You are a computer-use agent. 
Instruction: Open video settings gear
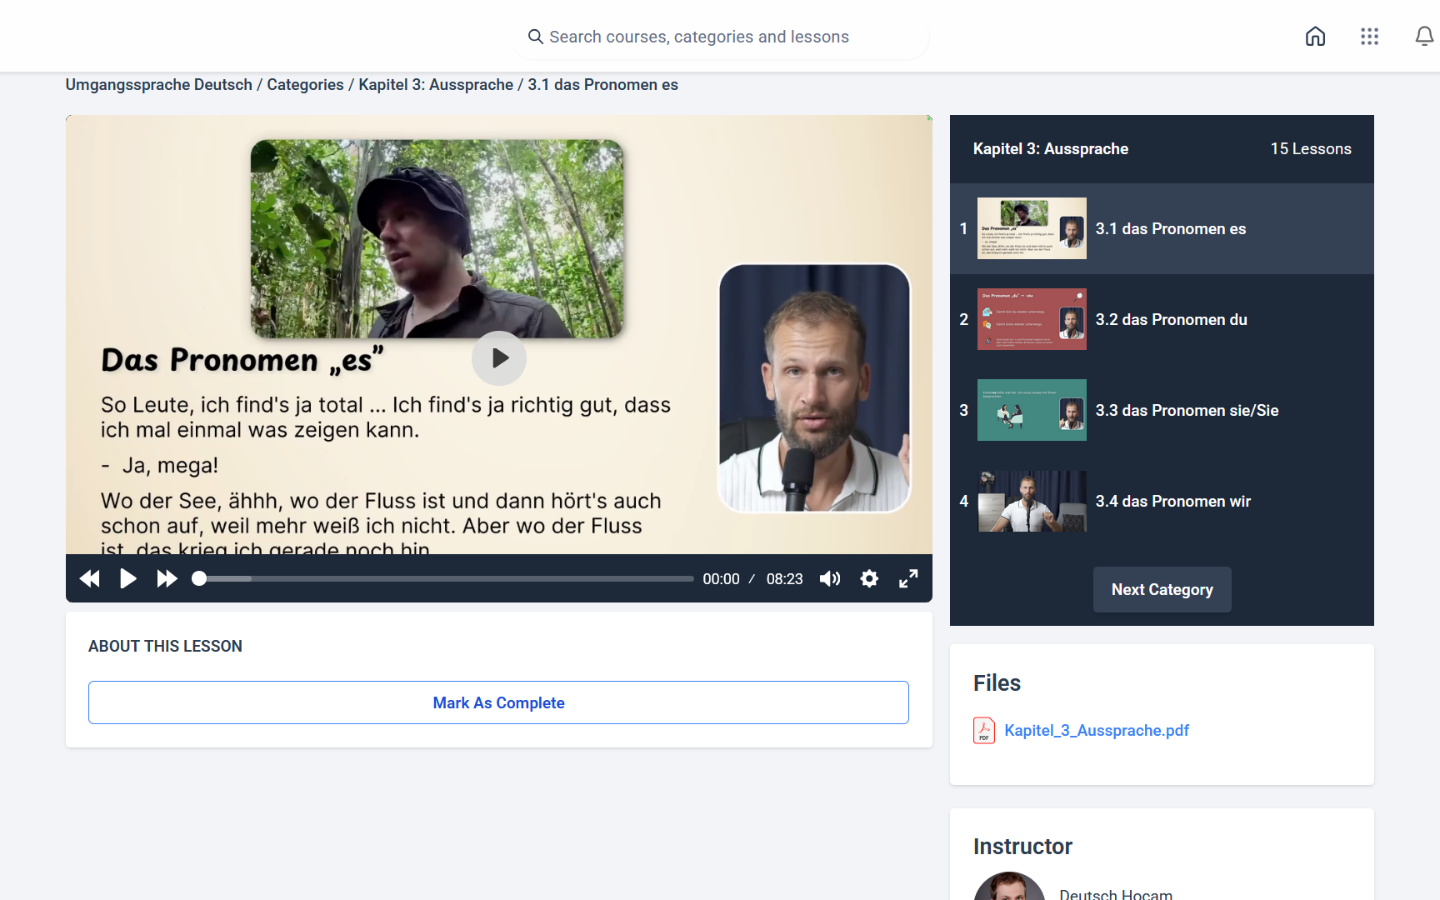(x=869, y=579)
